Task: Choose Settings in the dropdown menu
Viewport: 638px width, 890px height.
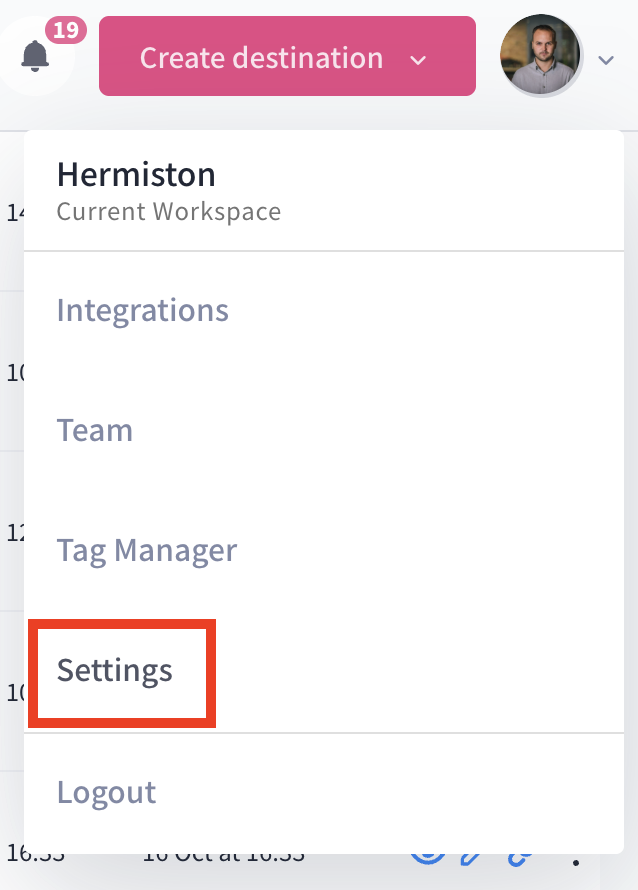Action: coord(115,670)
